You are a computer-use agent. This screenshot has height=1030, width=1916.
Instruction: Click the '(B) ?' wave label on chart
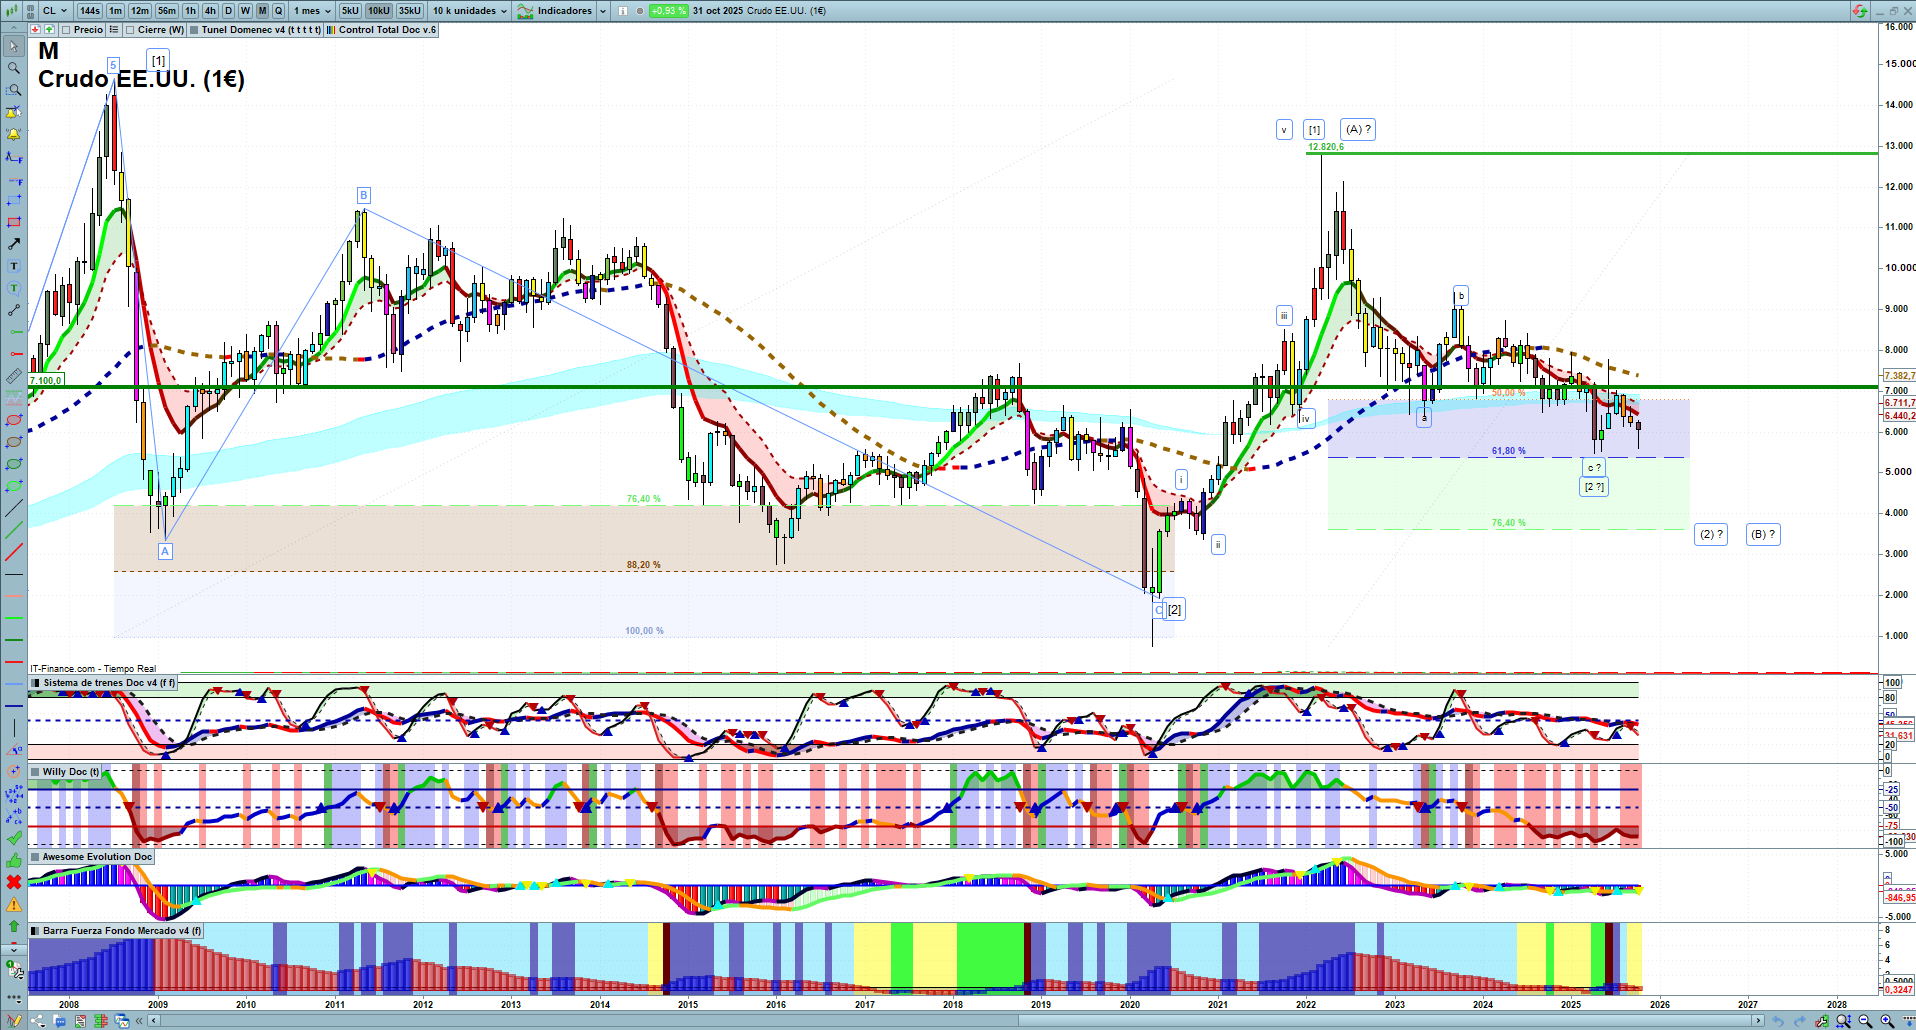pyautogui.click(x=1763, y=535)
